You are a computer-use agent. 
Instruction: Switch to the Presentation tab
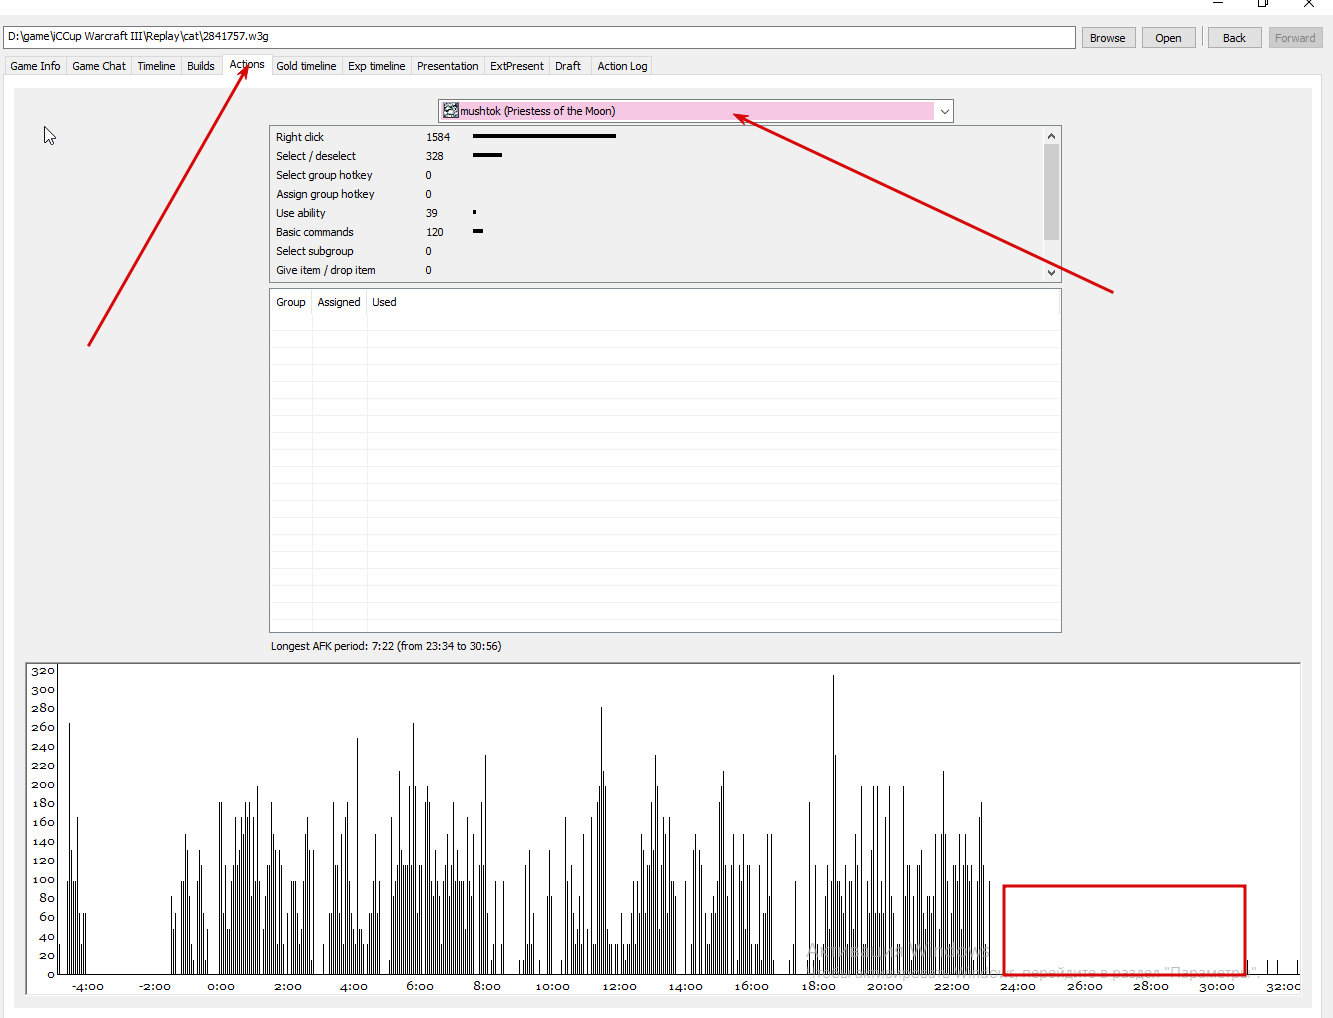(447, 66)
